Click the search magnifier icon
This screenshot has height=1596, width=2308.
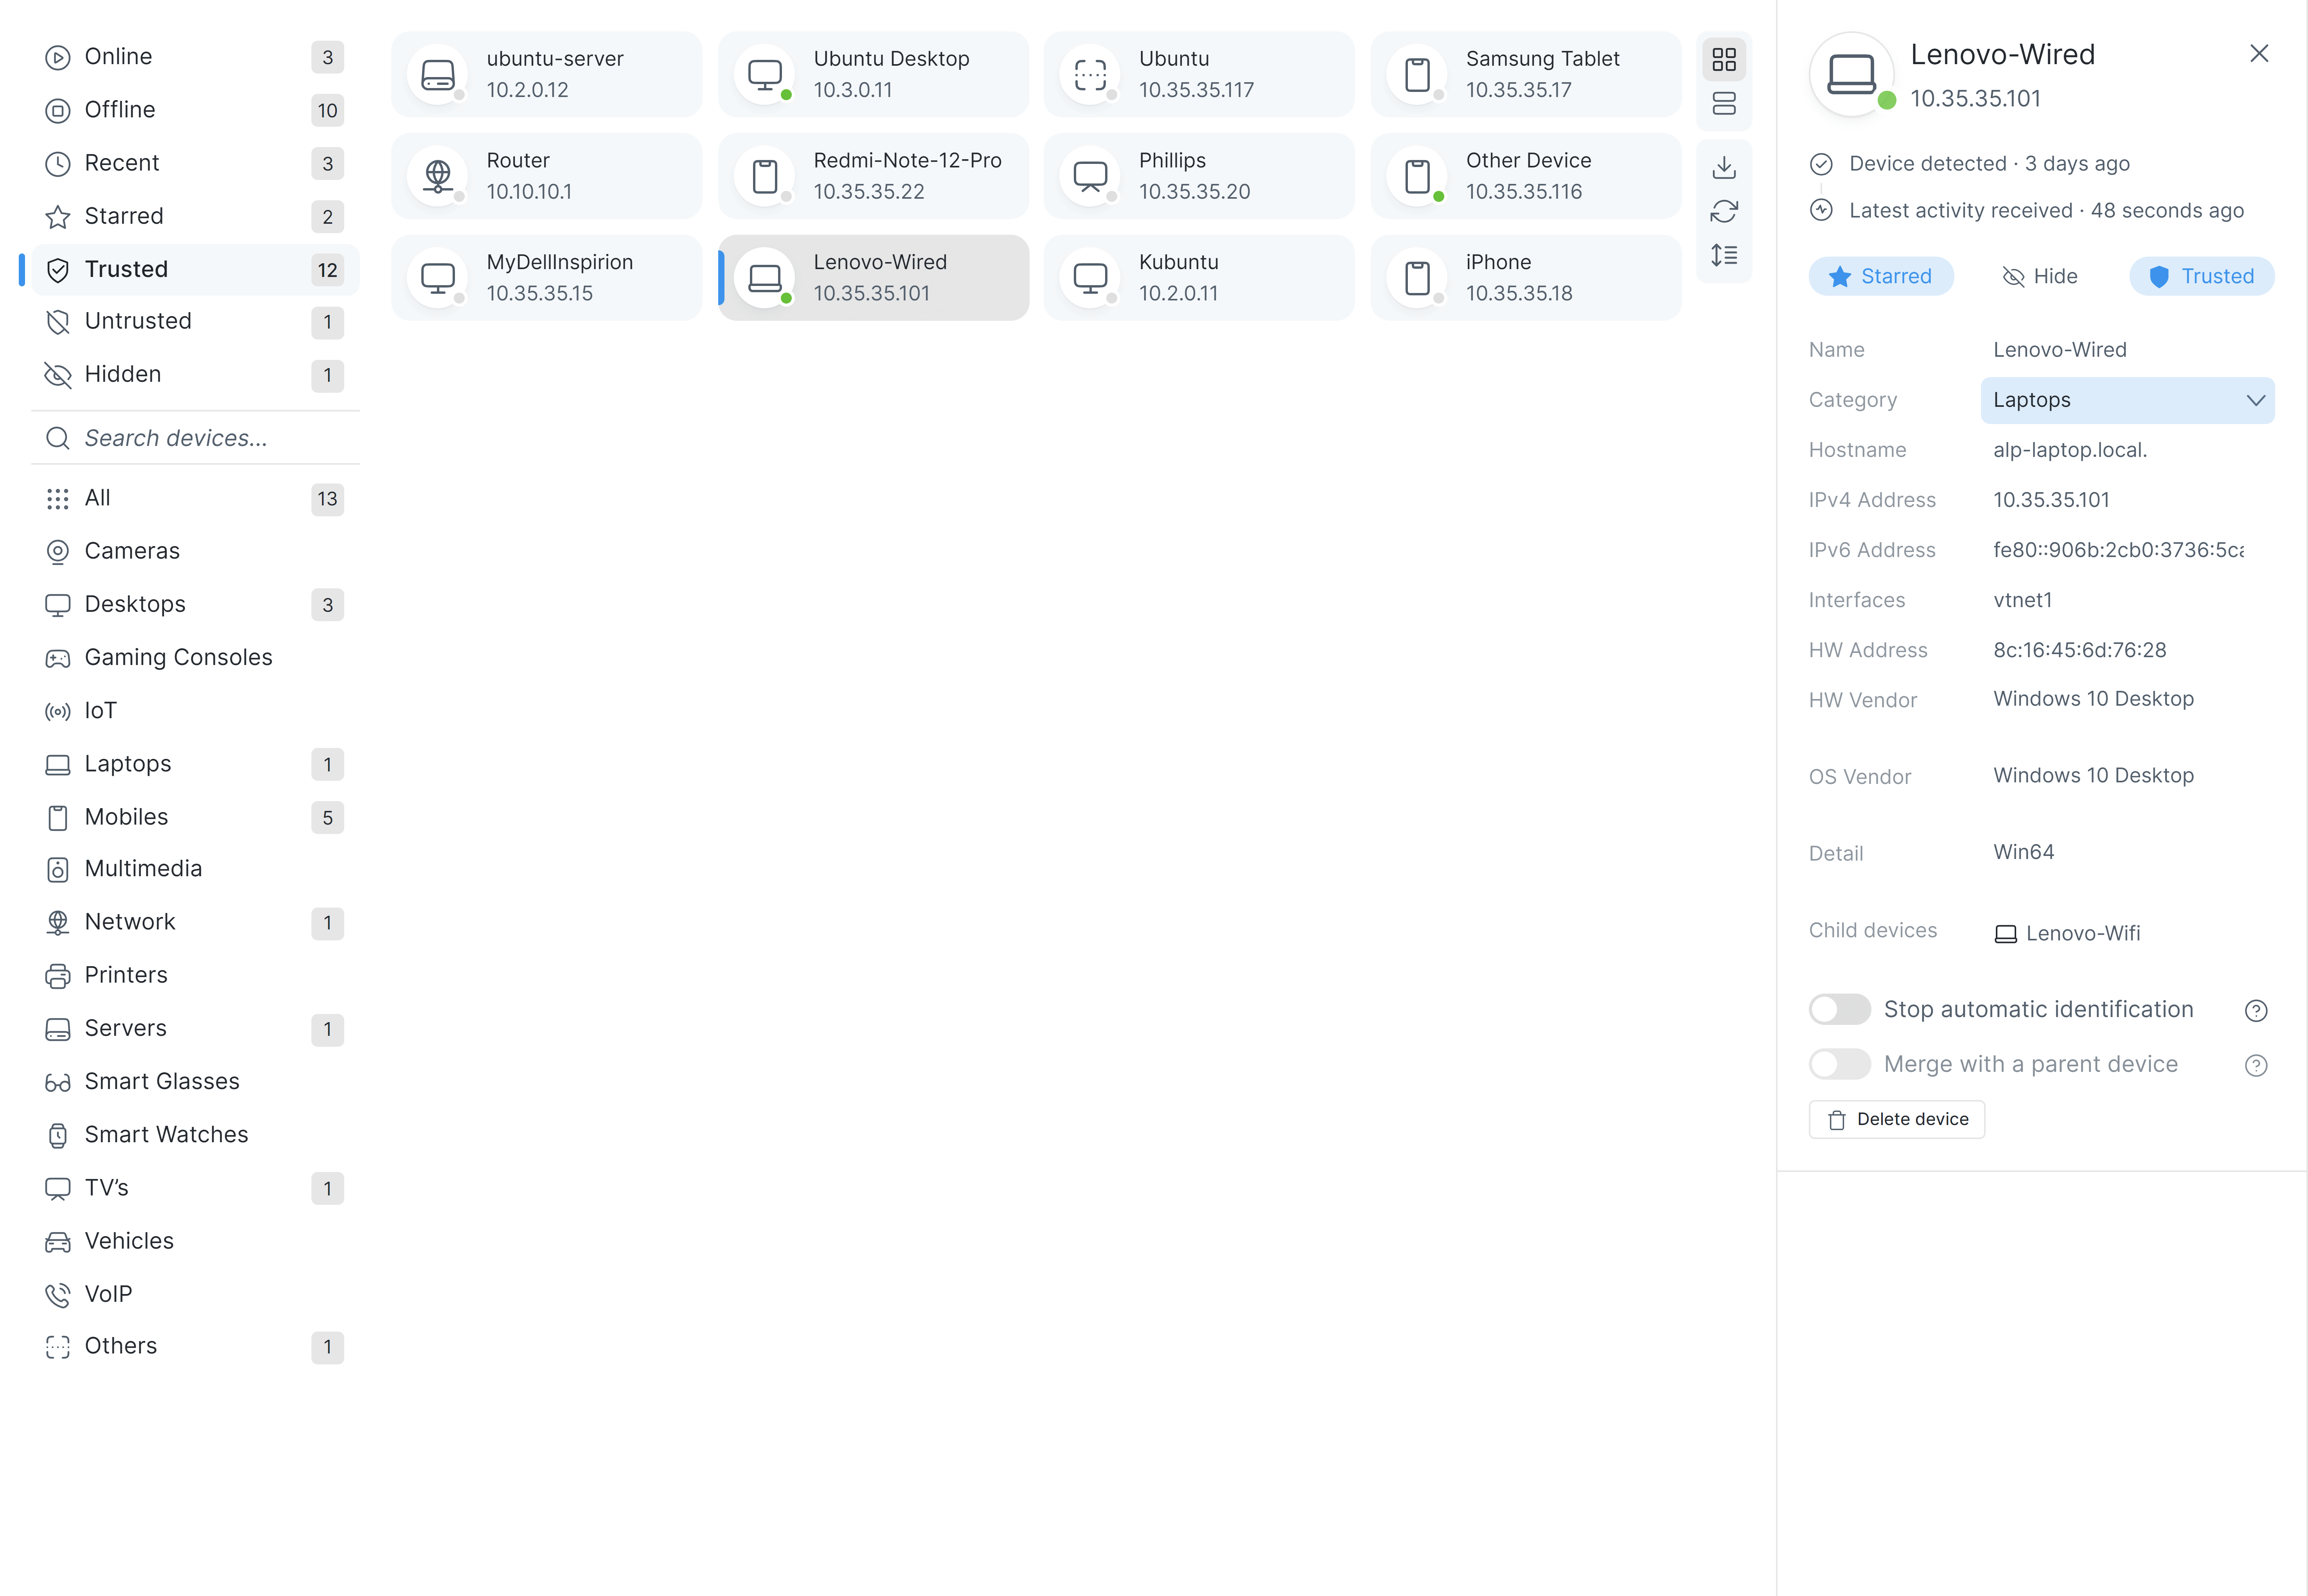point(58,438)
